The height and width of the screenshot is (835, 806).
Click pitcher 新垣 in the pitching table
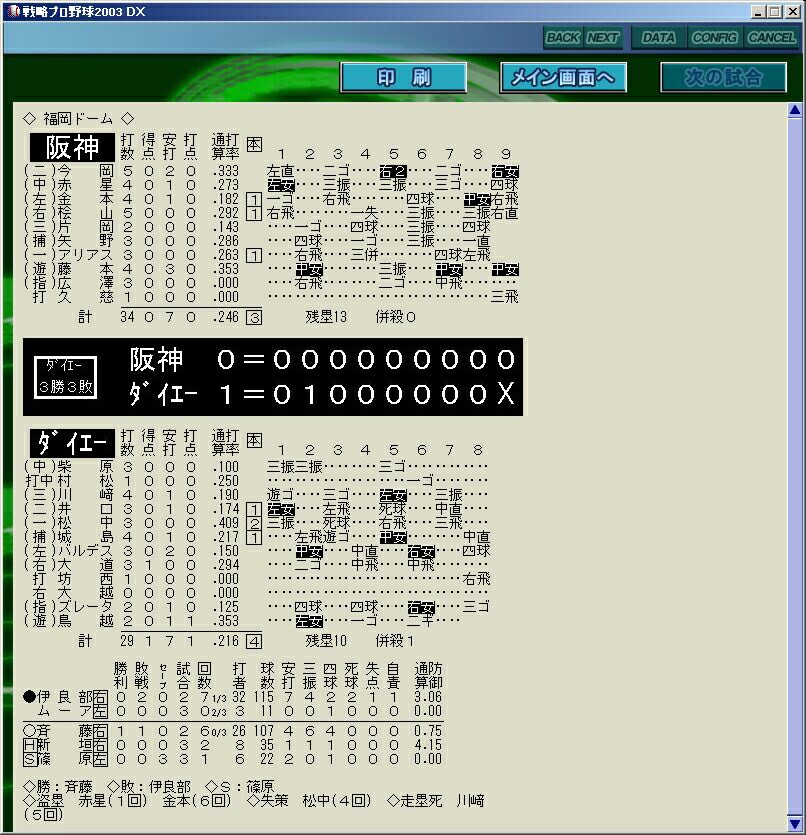[64, 745]
